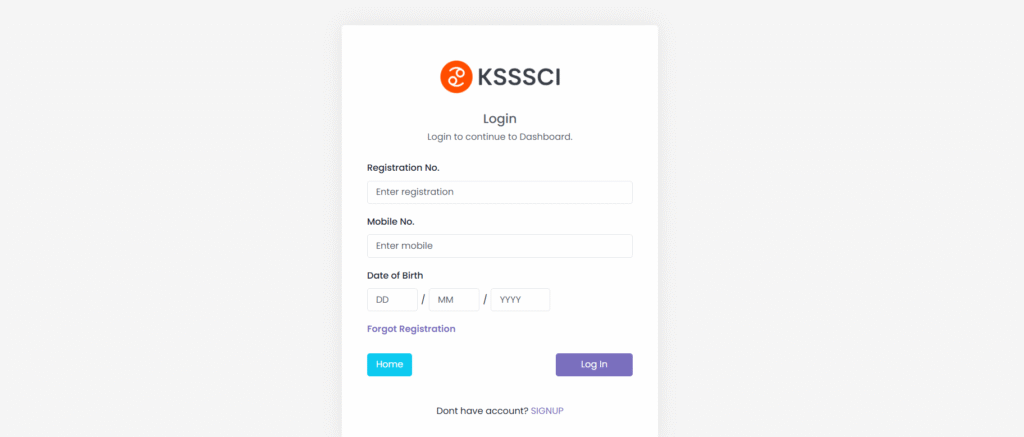The width and height of the screenshot is (1024, 437).
Task: Click the Registration No. label
Action: (403, 168)
